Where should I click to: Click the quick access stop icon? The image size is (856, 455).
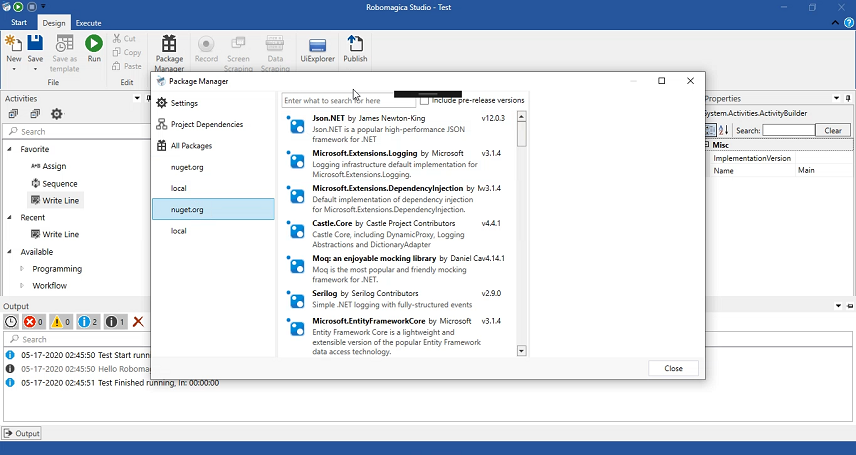click(x=32, y=7)
